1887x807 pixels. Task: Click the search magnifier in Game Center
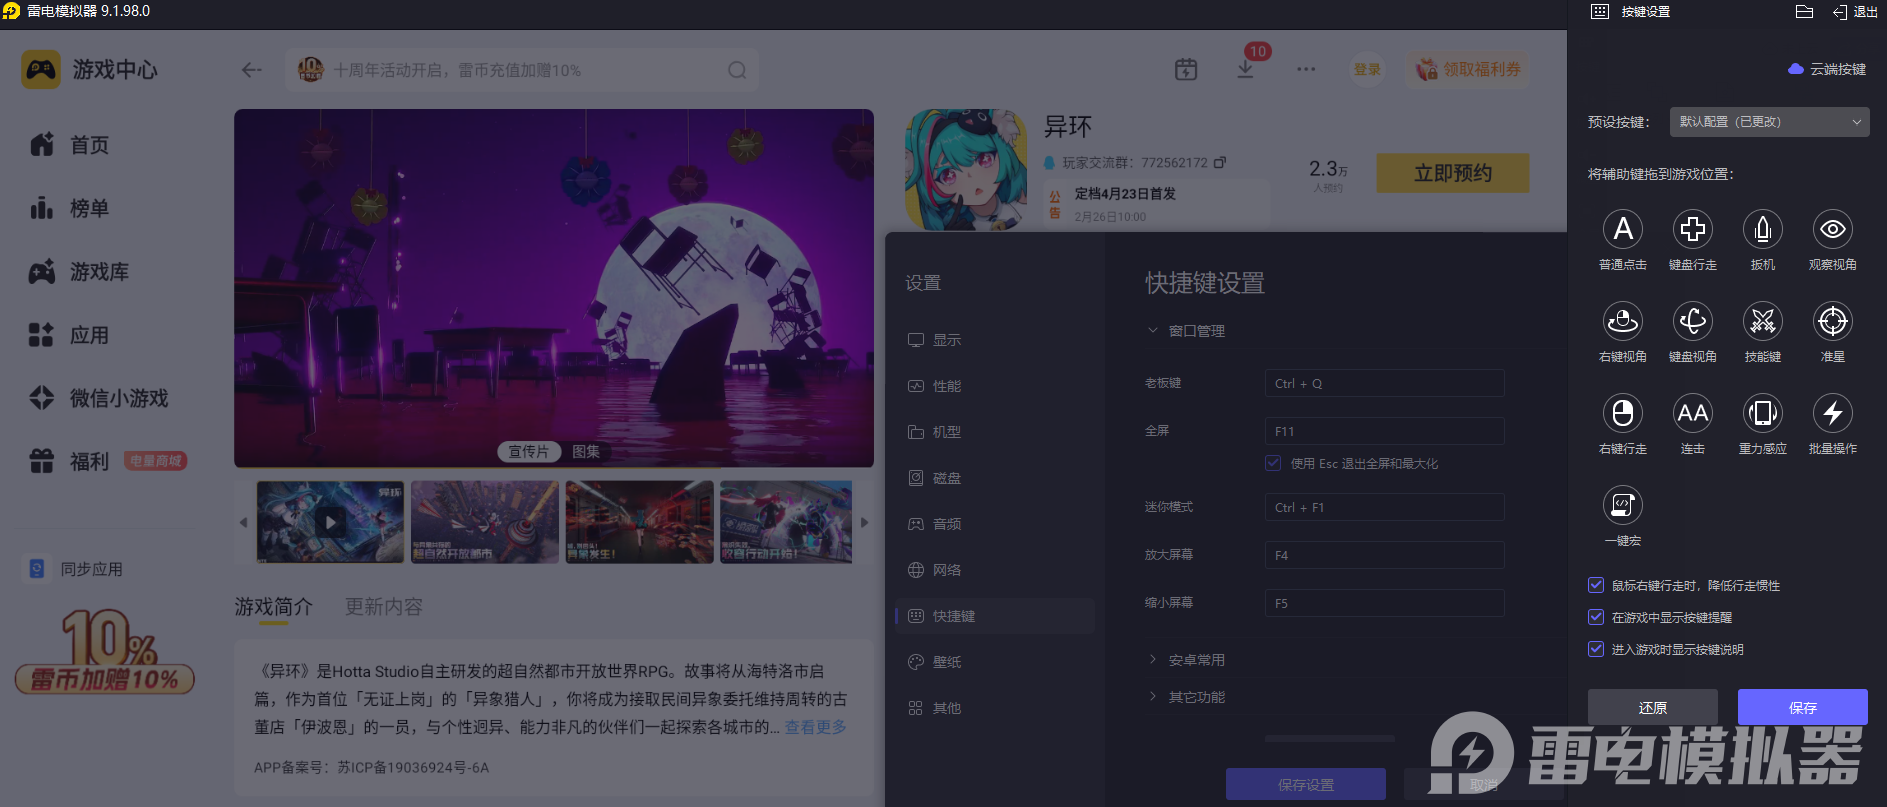pyautogui.click(x=737, y=70)
